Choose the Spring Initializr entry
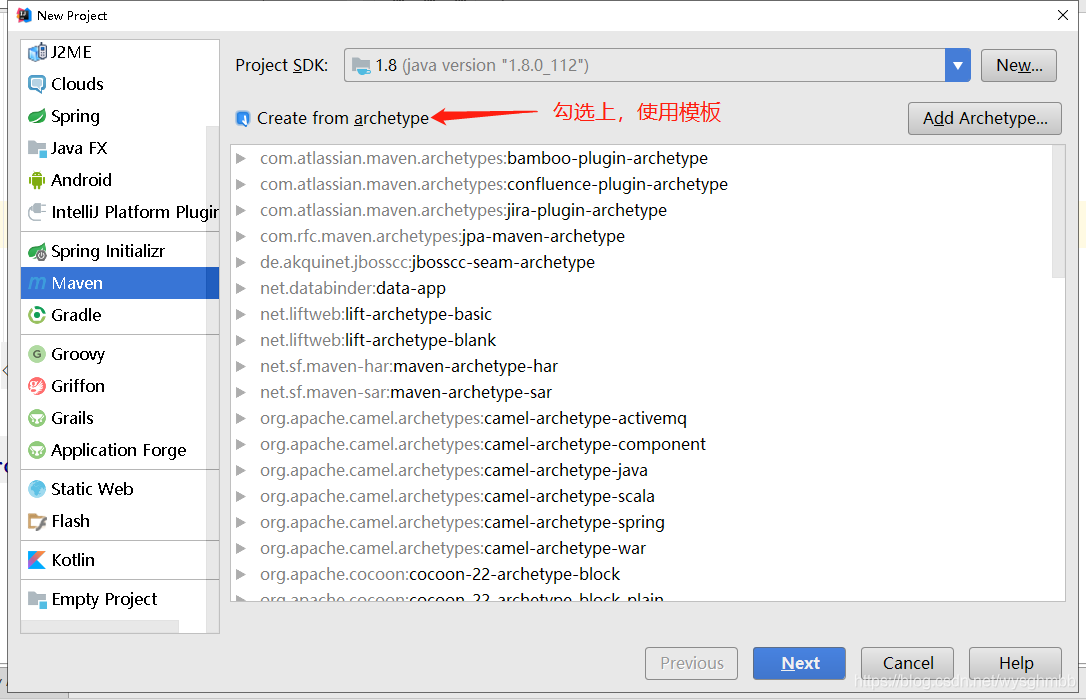 [120, 251]
